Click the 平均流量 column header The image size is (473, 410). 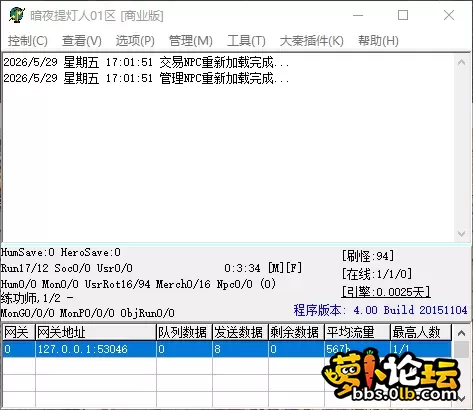(x=357, y=332)
